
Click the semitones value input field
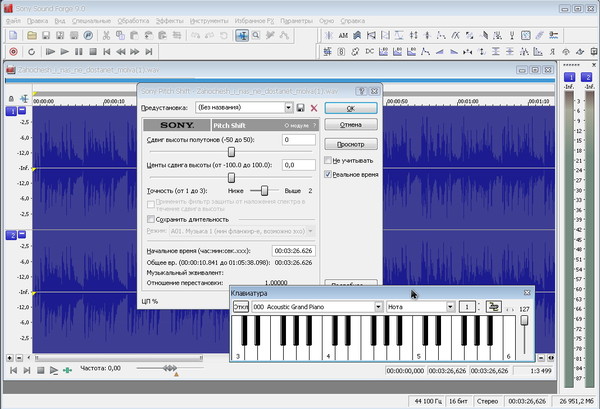coord(298,140)
